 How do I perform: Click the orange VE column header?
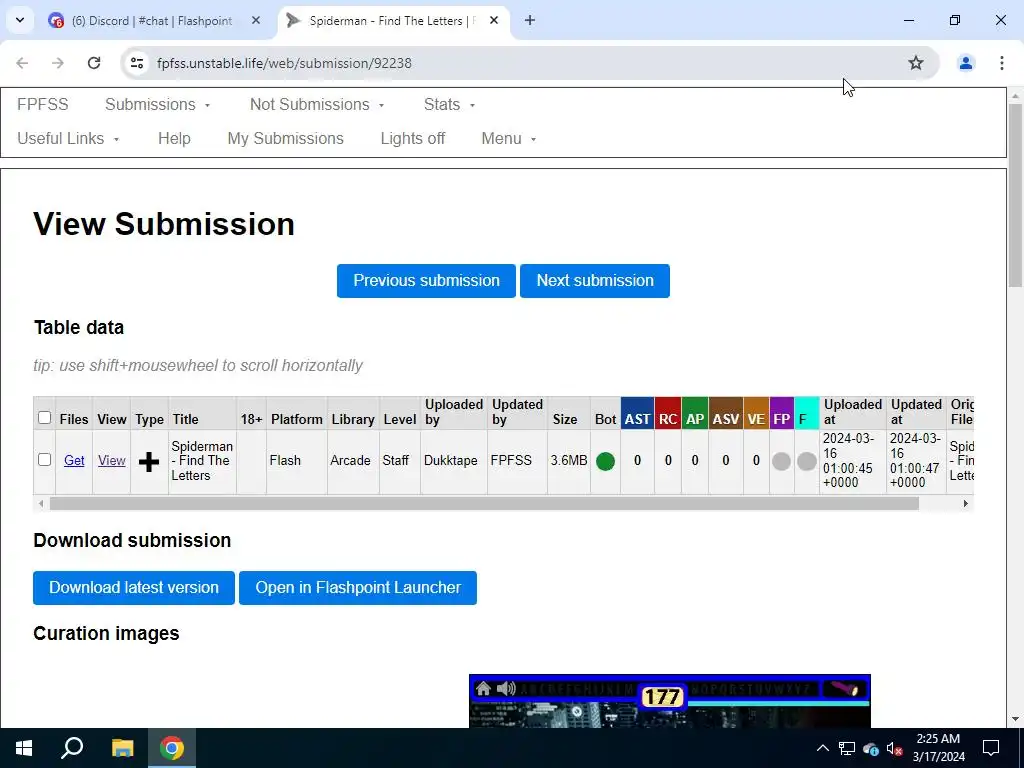pos(756,413)
